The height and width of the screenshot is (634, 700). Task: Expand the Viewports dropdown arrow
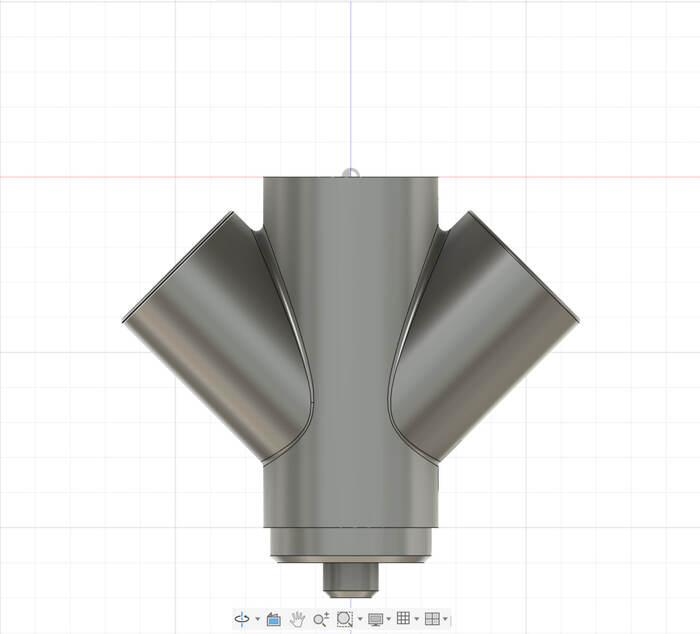(445, 620)
